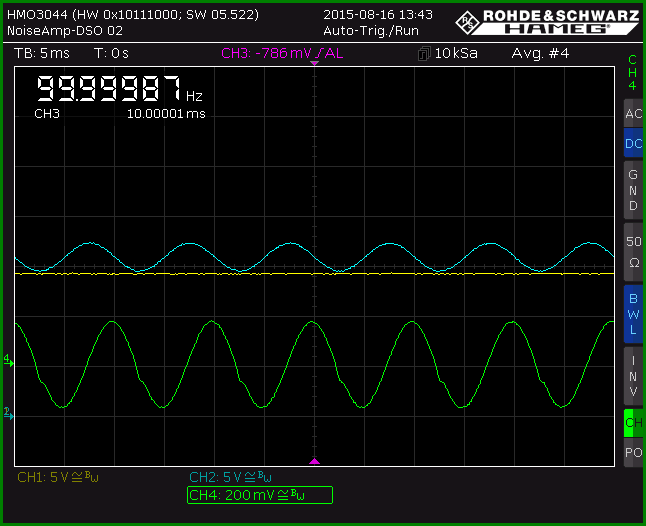Toggle INV channel inversion

[634, 376]
